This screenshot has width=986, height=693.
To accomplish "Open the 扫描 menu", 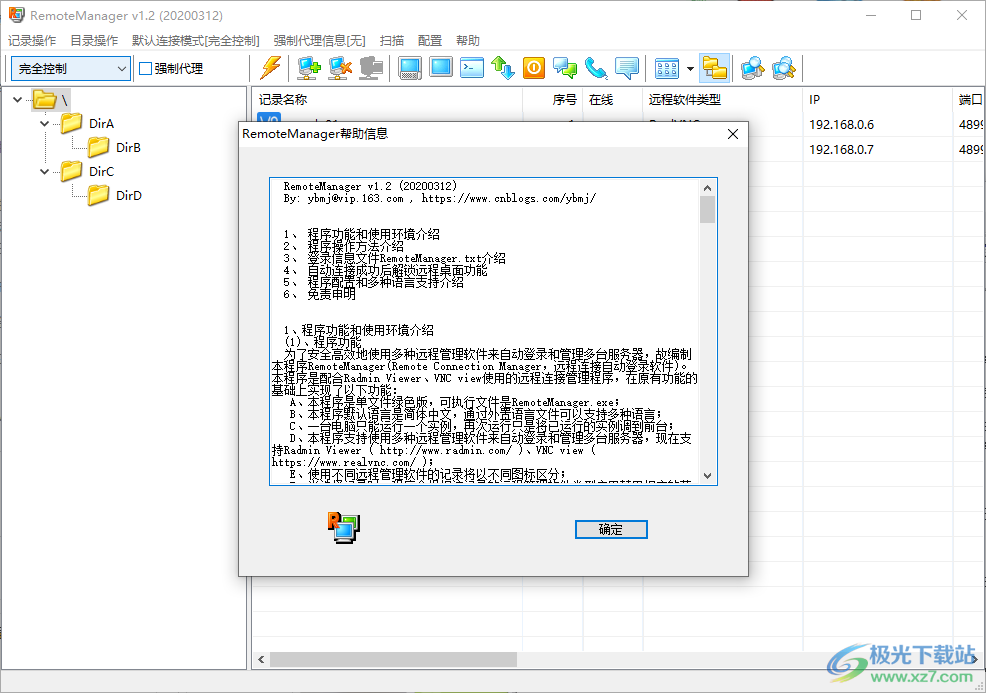I will [392, 41].
